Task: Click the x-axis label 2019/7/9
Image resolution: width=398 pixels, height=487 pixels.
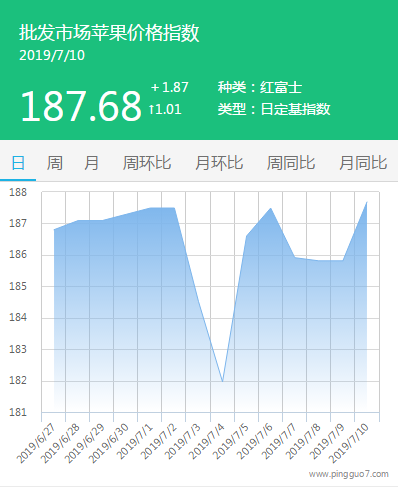Action: [x=327, y=442]
